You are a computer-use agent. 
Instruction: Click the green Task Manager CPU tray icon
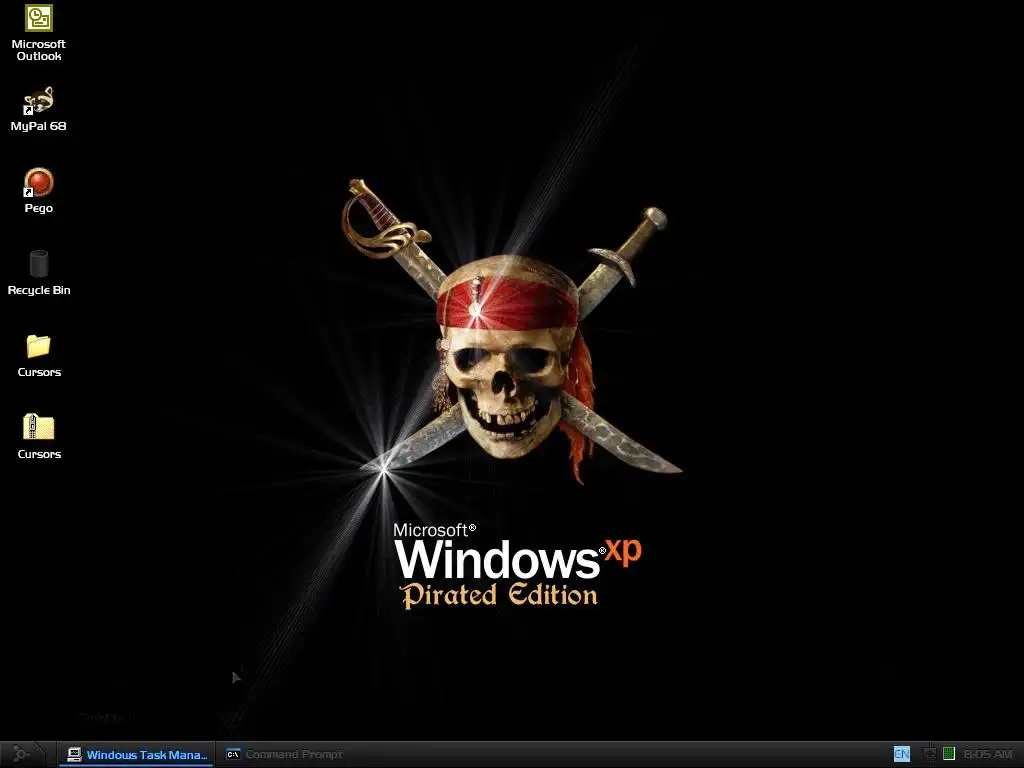coord(949,754)
